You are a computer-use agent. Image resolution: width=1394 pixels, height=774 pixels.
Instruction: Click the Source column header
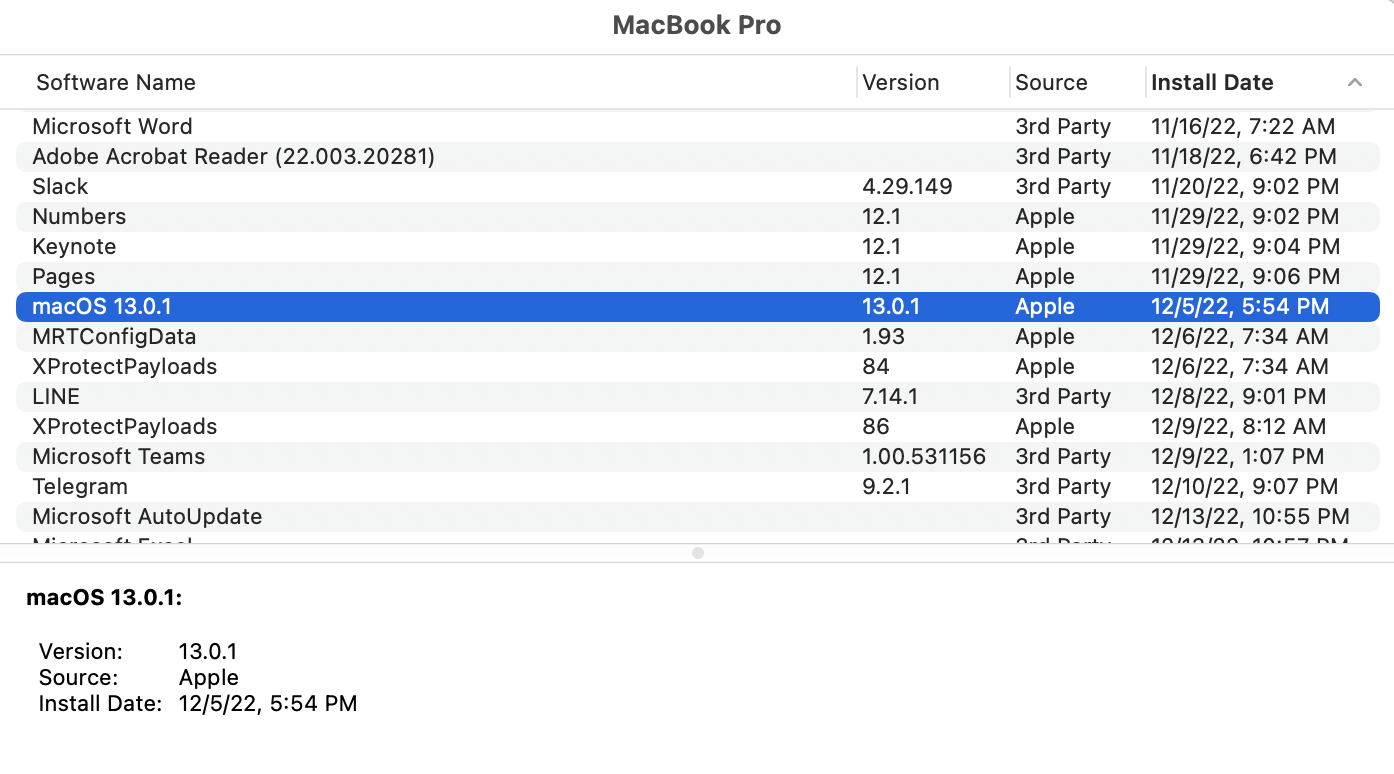[1051, 82]
